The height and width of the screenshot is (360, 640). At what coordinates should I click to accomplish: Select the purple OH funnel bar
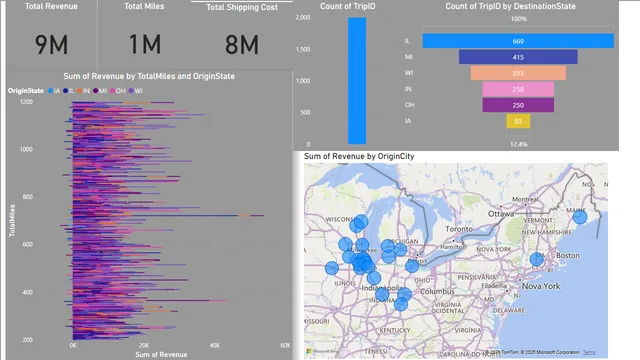pyautogui.click(x=518, y=105)
